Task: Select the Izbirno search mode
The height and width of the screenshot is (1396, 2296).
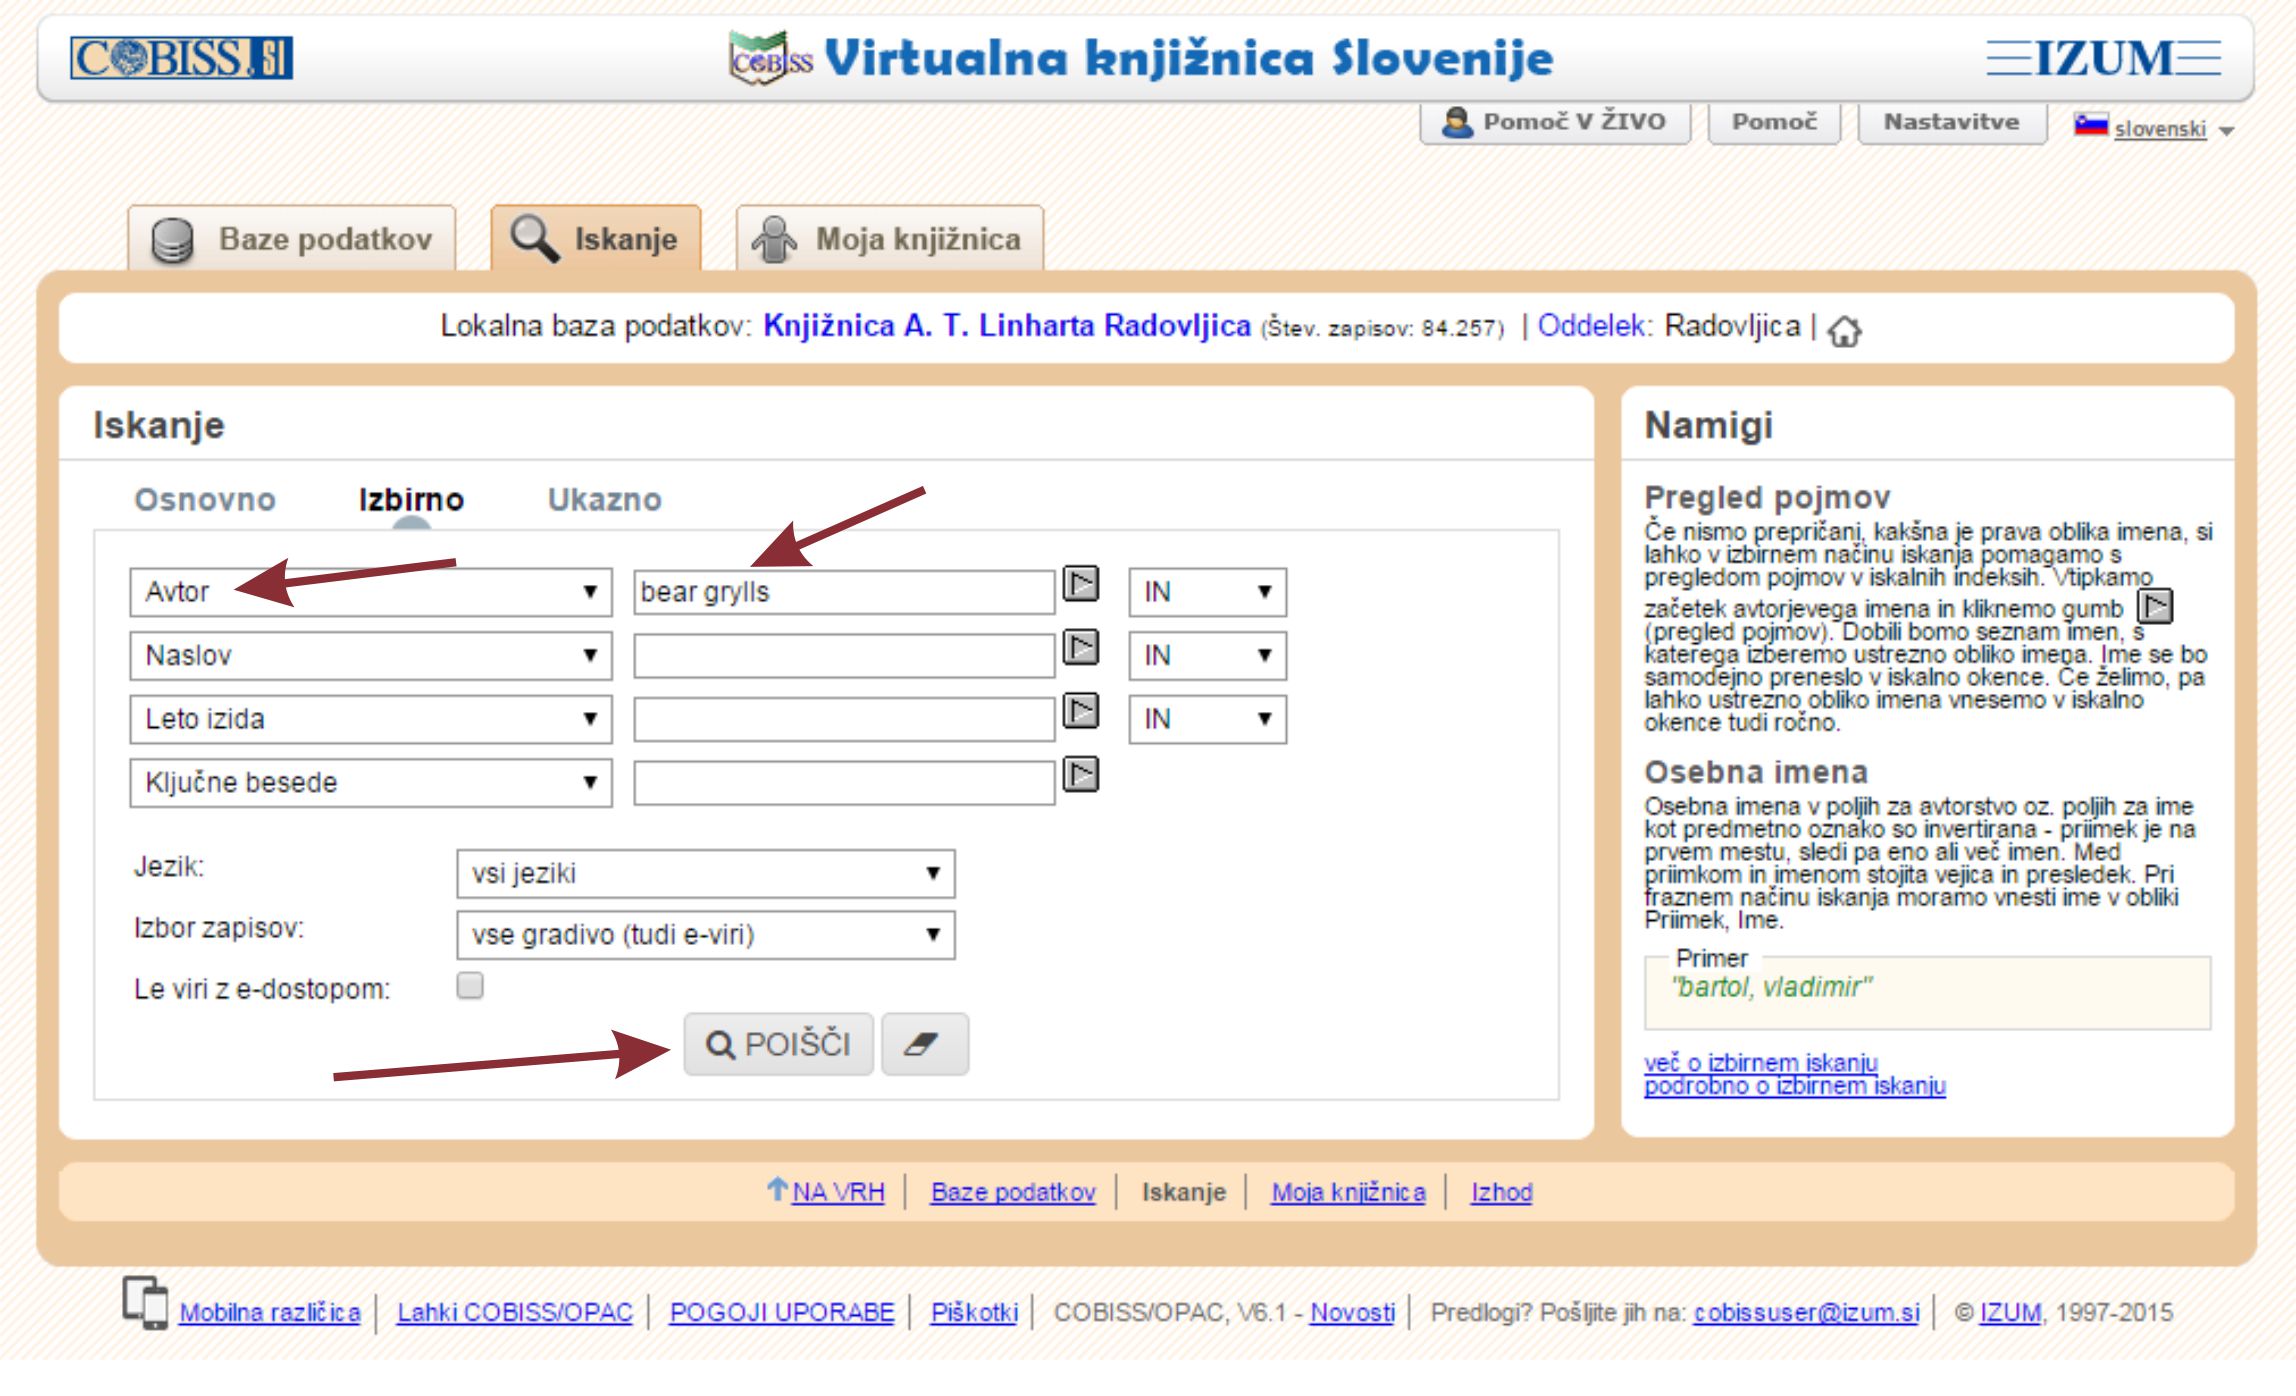Action: point(411,499)
